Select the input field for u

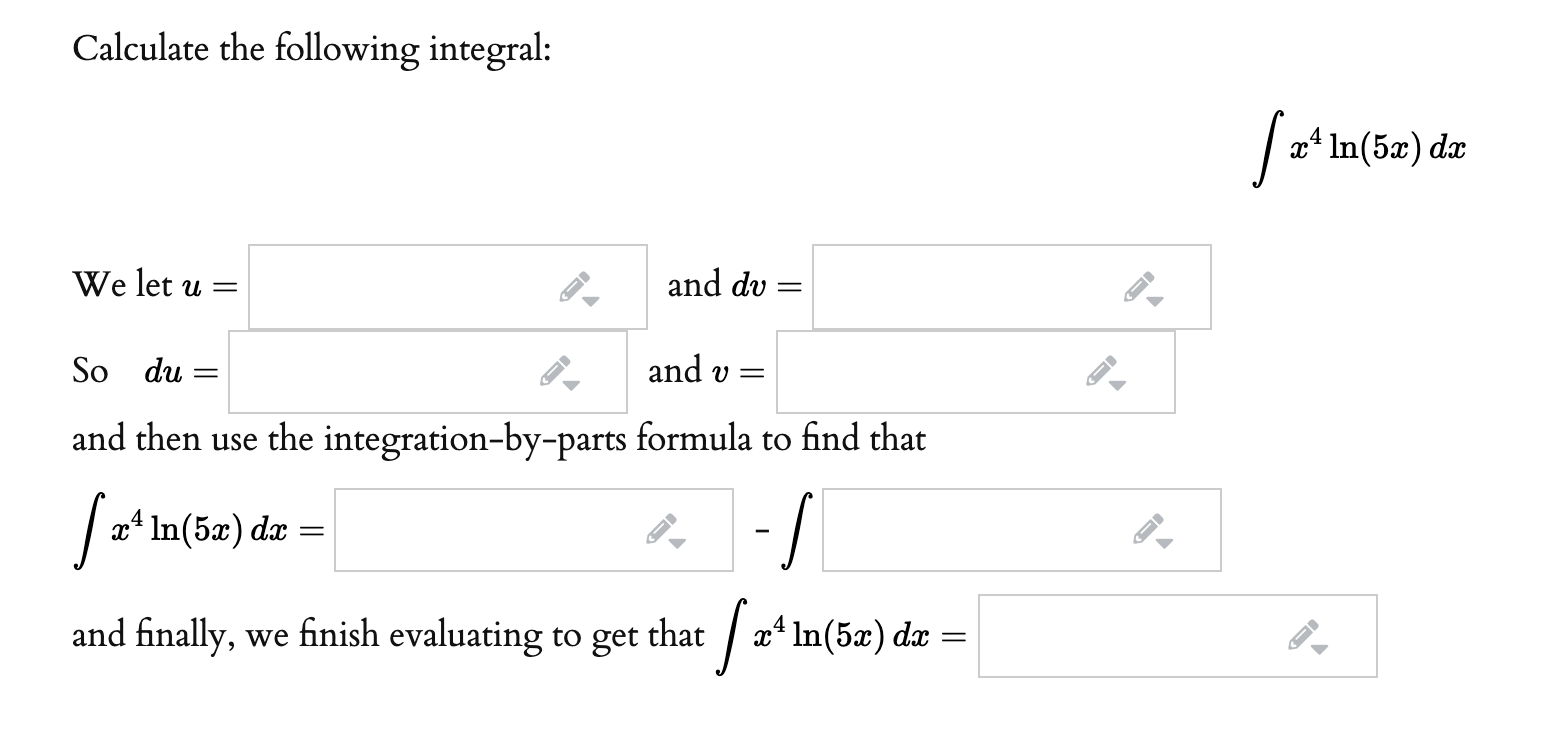pos(430,287)
